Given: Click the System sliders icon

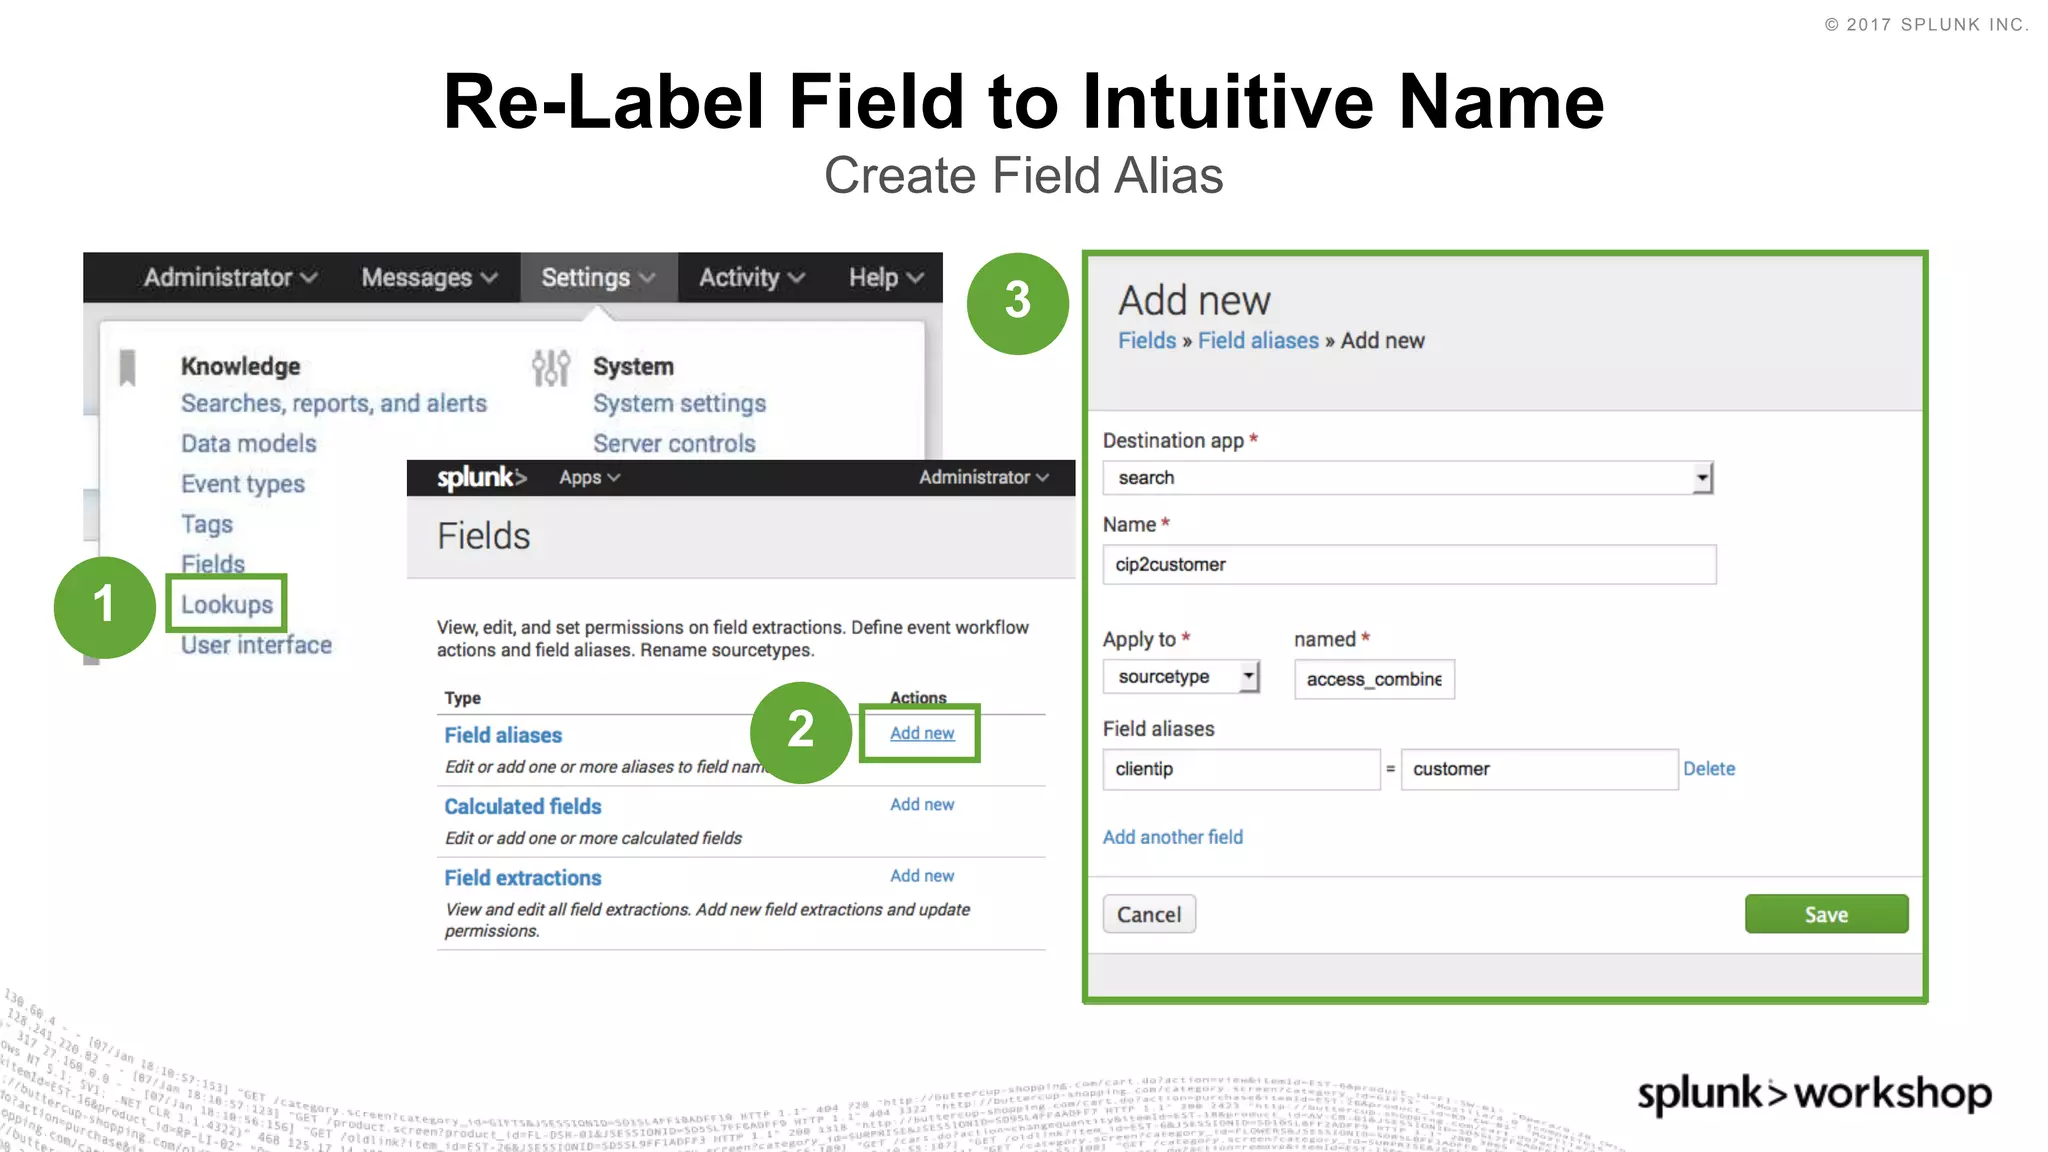Looking at the screenshot, I should pos(551,368).
